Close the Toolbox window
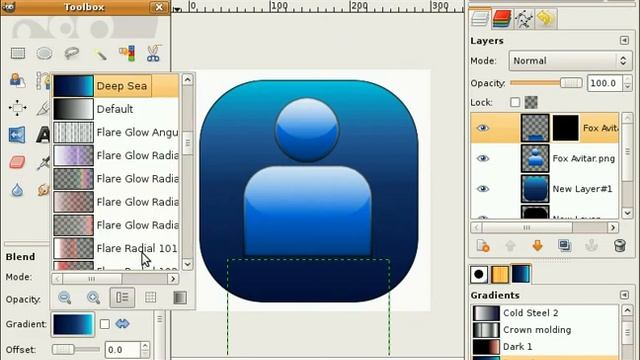Viewport: 640px width, 360px height. point(159,7)
